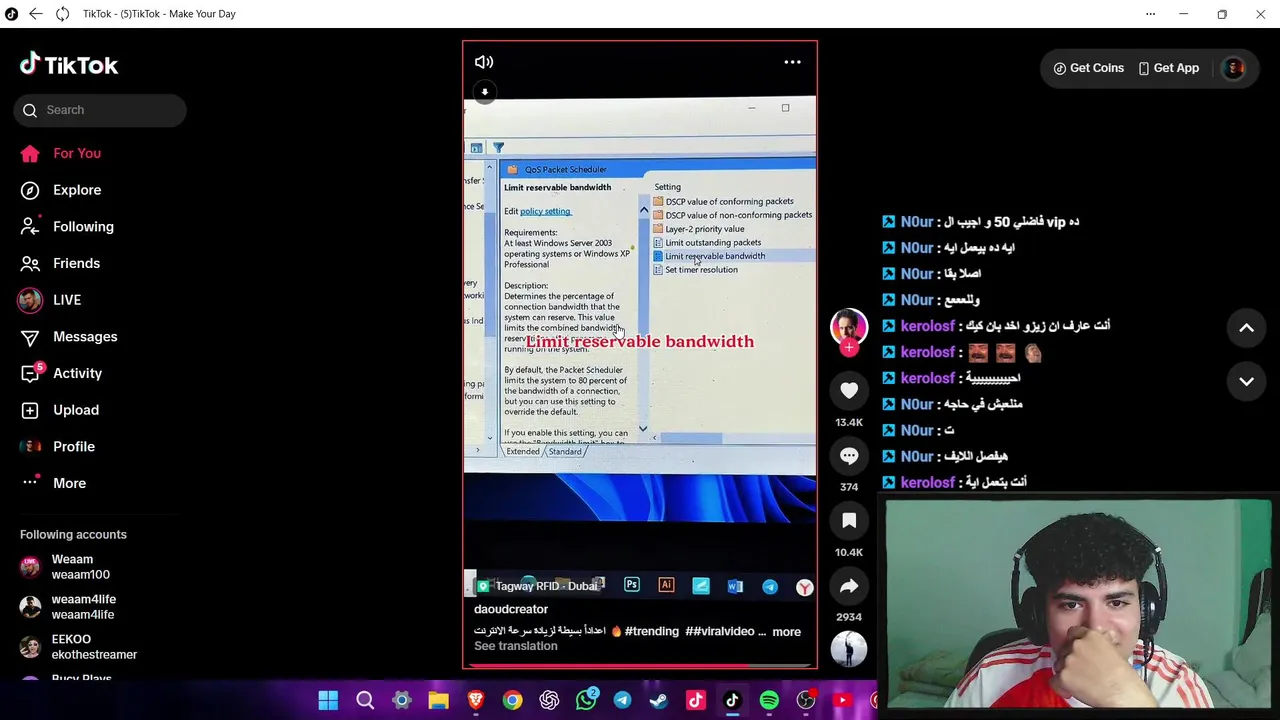Viewport: 1280px width, 720px height.
Task: Click the webcam overlay of the streamer
Action: click(1077, 604)
